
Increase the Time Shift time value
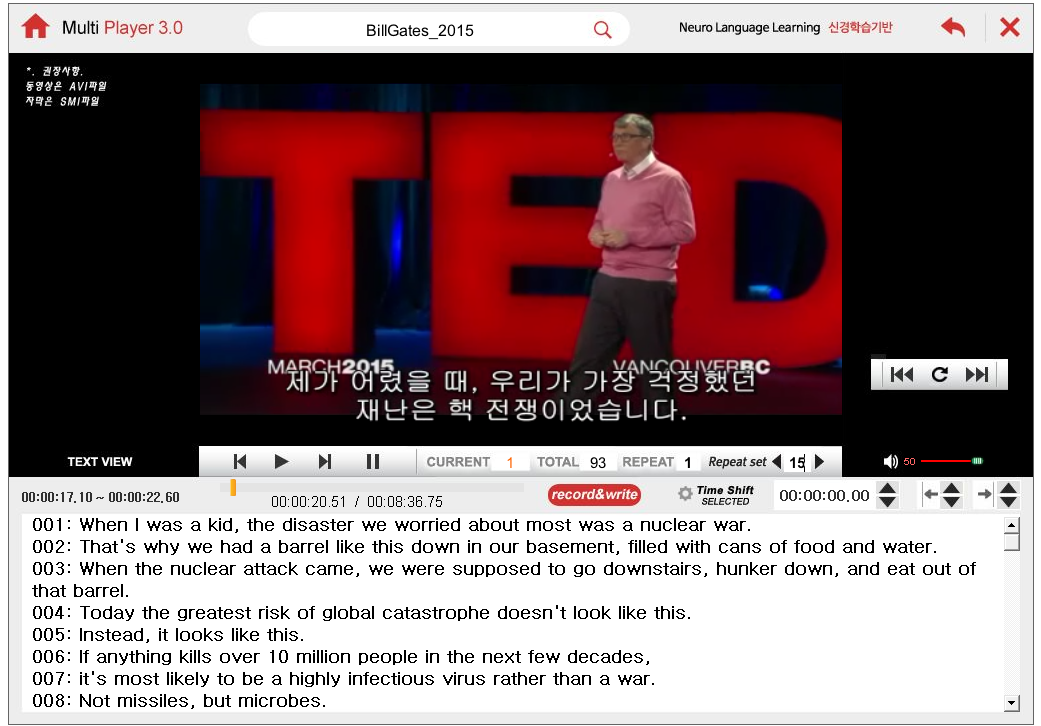(x=886, y=488)
